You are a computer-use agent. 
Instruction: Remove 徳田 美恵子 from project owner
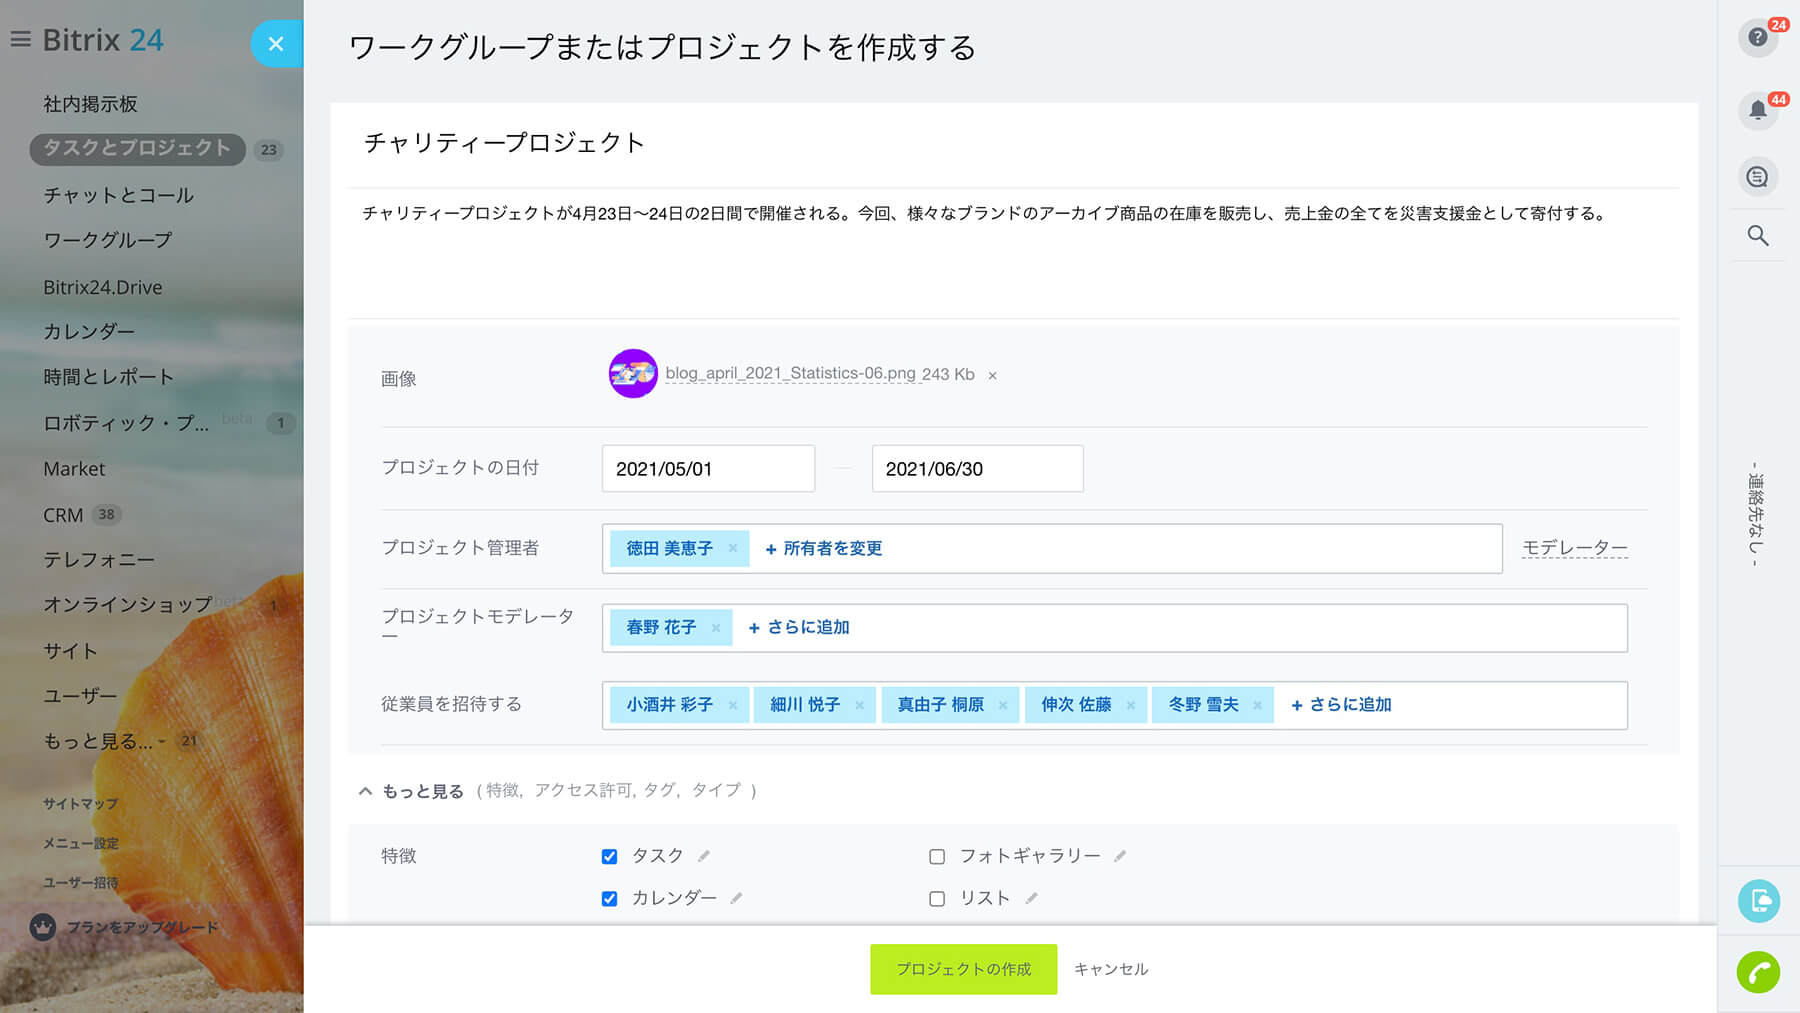tap(733, 548)
